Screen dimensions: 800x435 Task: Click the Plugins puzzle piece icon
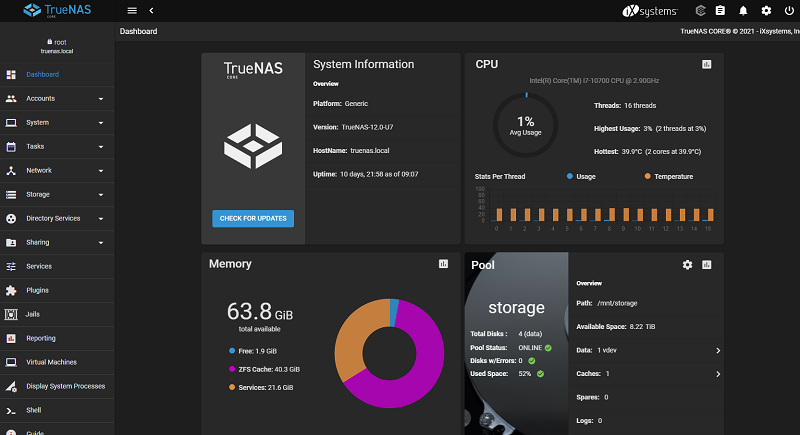coord(11,290)
